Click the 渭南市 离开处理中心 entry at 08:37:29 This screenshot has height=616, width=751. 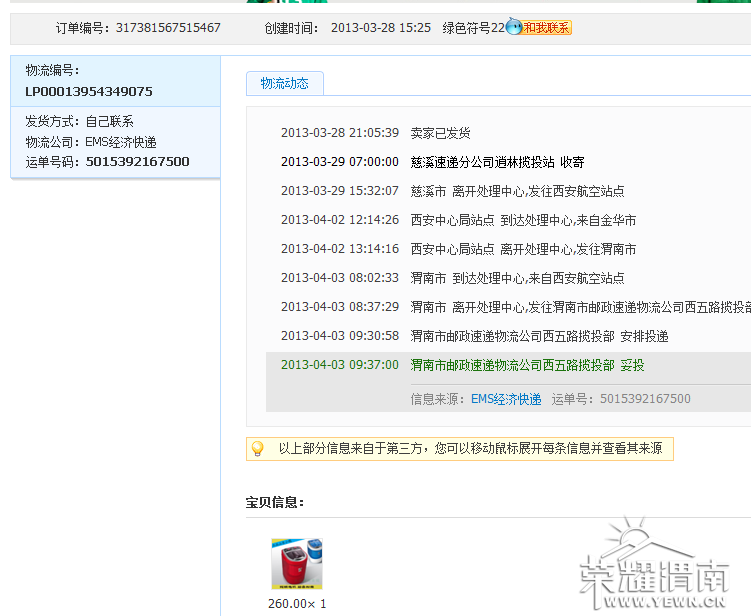click(580, 307)
